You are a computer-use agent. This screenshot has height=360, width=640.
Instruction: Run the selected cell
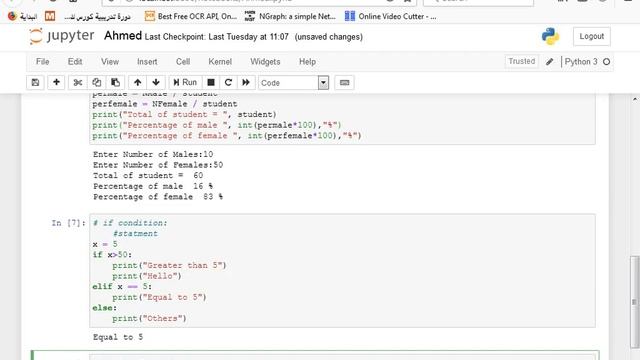pos(185,82)
